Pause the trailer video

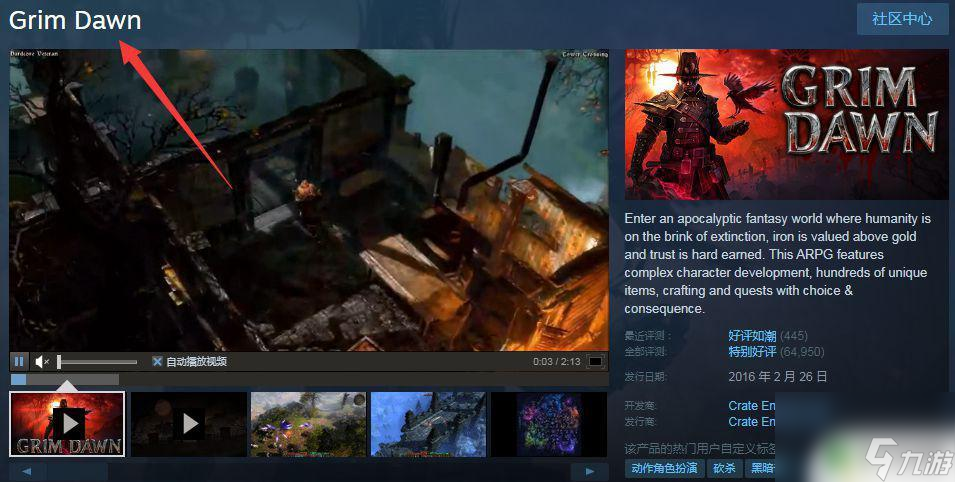point(19,361)
